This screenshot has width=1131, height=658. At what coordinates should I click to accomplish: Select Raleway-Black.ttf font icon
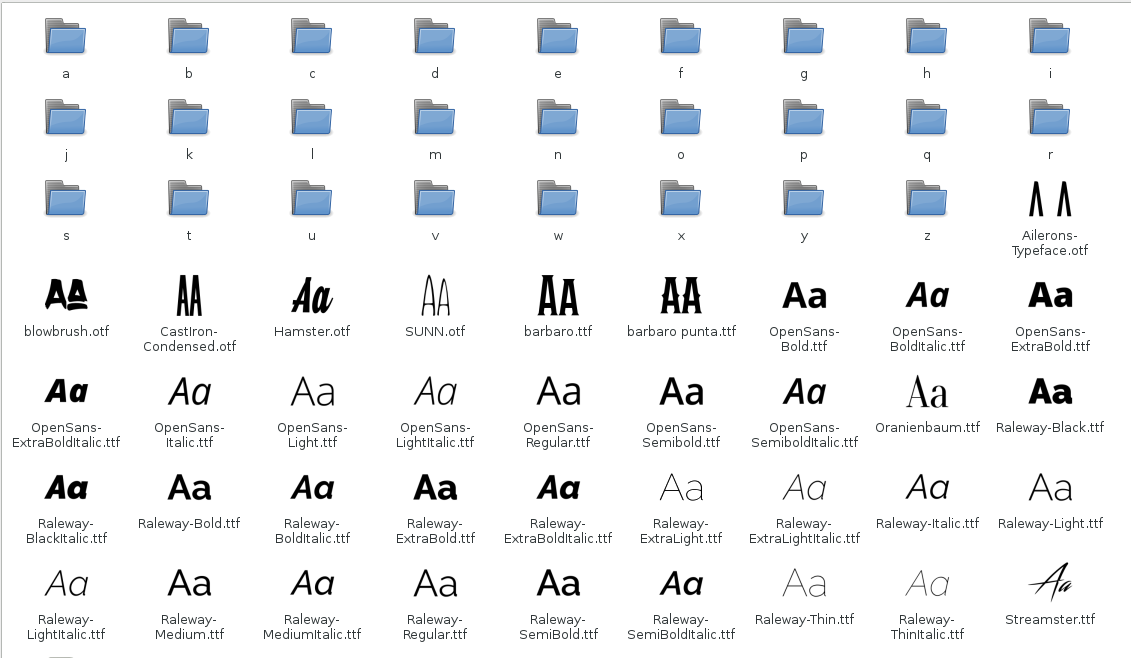1050,392
